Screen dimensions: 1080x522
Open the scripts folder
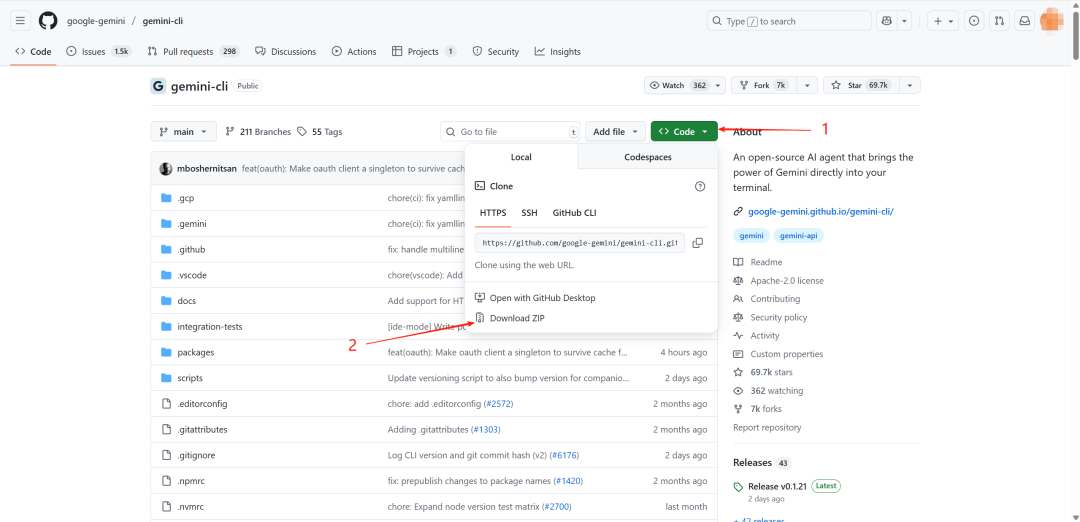pyautogui.click(x=190, y=378)
